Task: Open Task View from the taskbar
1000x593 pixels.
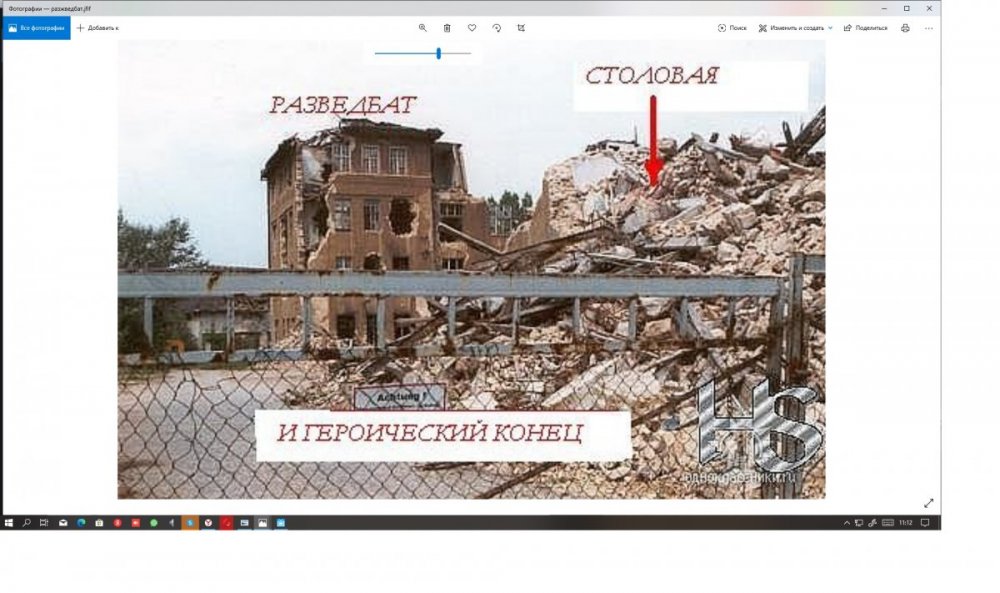Action: click(x=43, y=522)
